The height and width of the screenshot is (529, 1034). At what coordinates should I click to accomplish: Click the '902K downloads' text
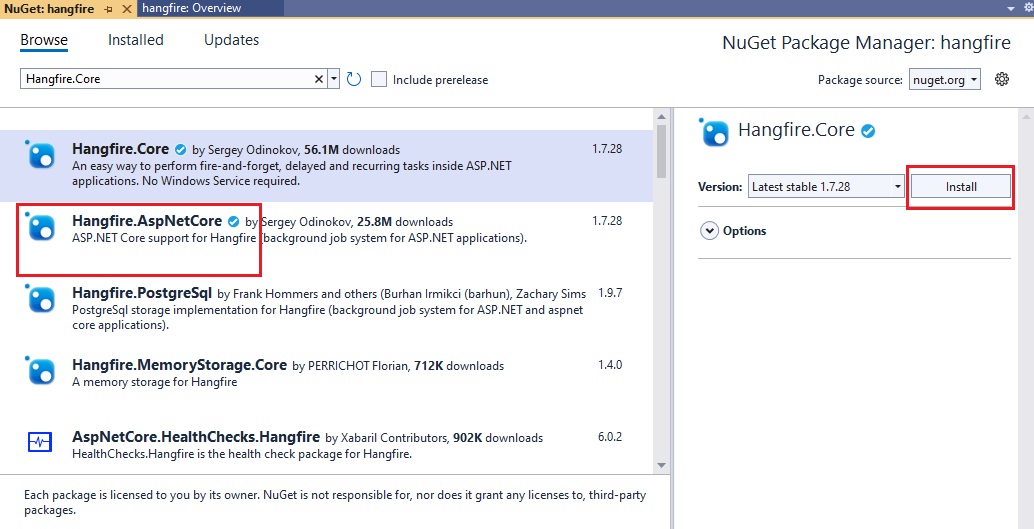[x=498, y=437]
